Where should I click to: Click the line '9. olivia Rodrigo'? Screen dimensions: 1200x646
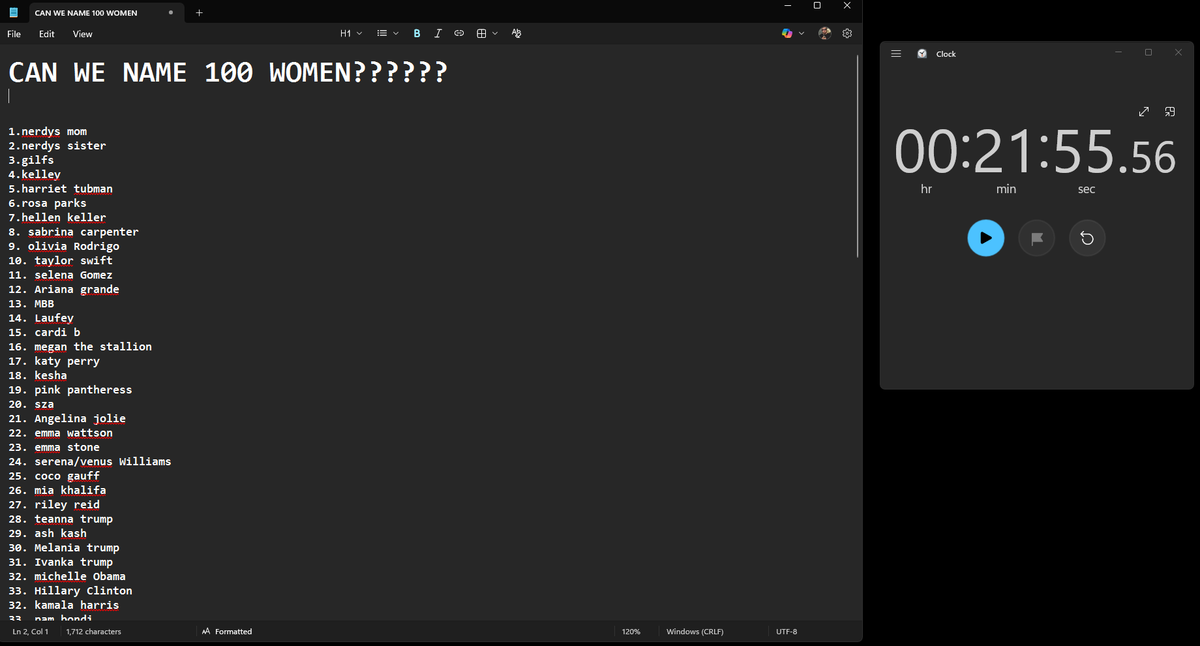(x=64, y=246)
